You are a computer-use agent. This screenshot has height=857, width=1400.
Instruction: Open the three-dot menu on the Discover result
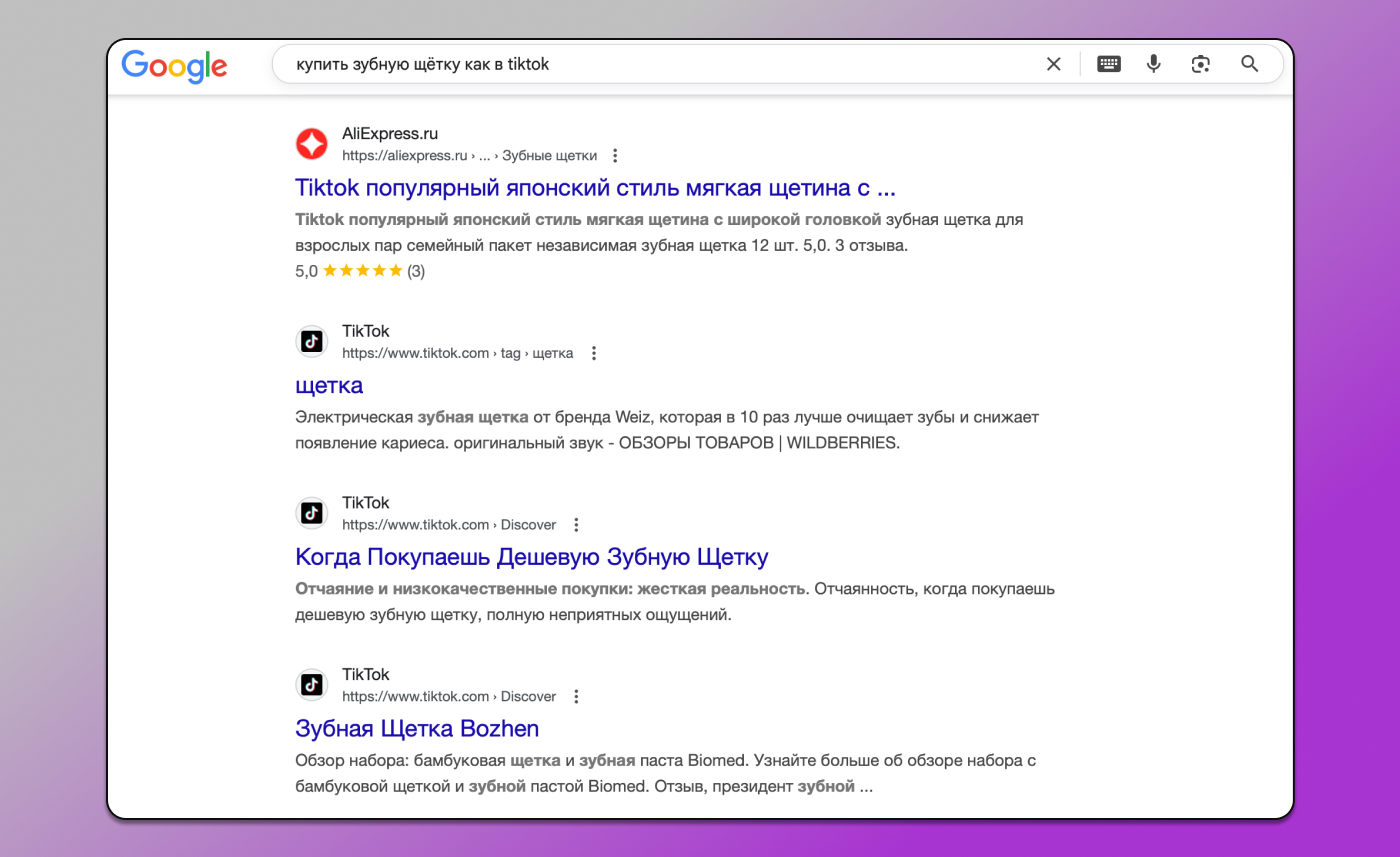click(576, 524)
